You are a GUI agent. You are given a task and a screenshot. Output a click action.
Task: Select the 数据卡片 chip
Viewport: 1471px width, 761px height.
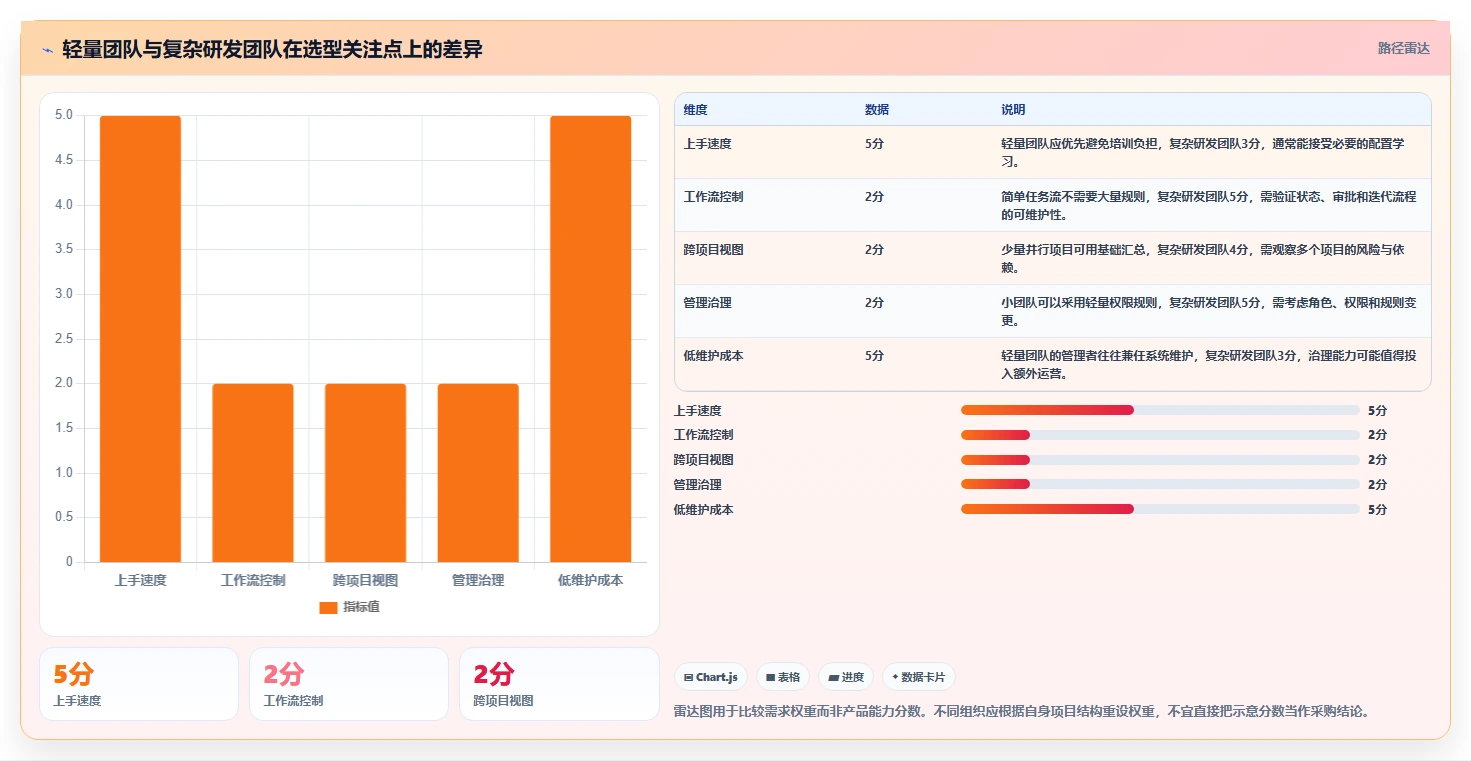[x=919, y=677]
